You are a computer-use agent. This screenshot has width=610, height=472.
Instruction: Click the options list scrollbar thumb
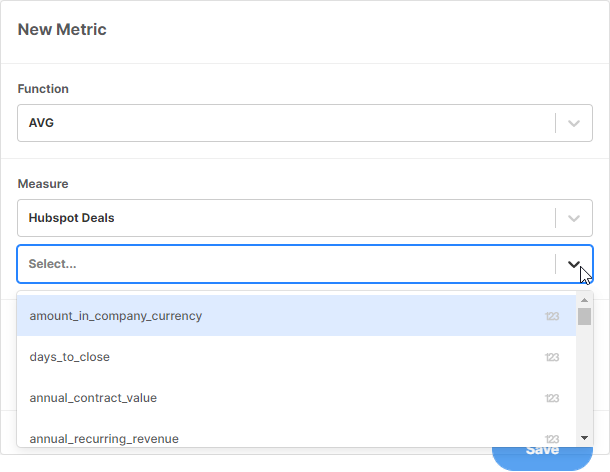click(x=584, y=317)
